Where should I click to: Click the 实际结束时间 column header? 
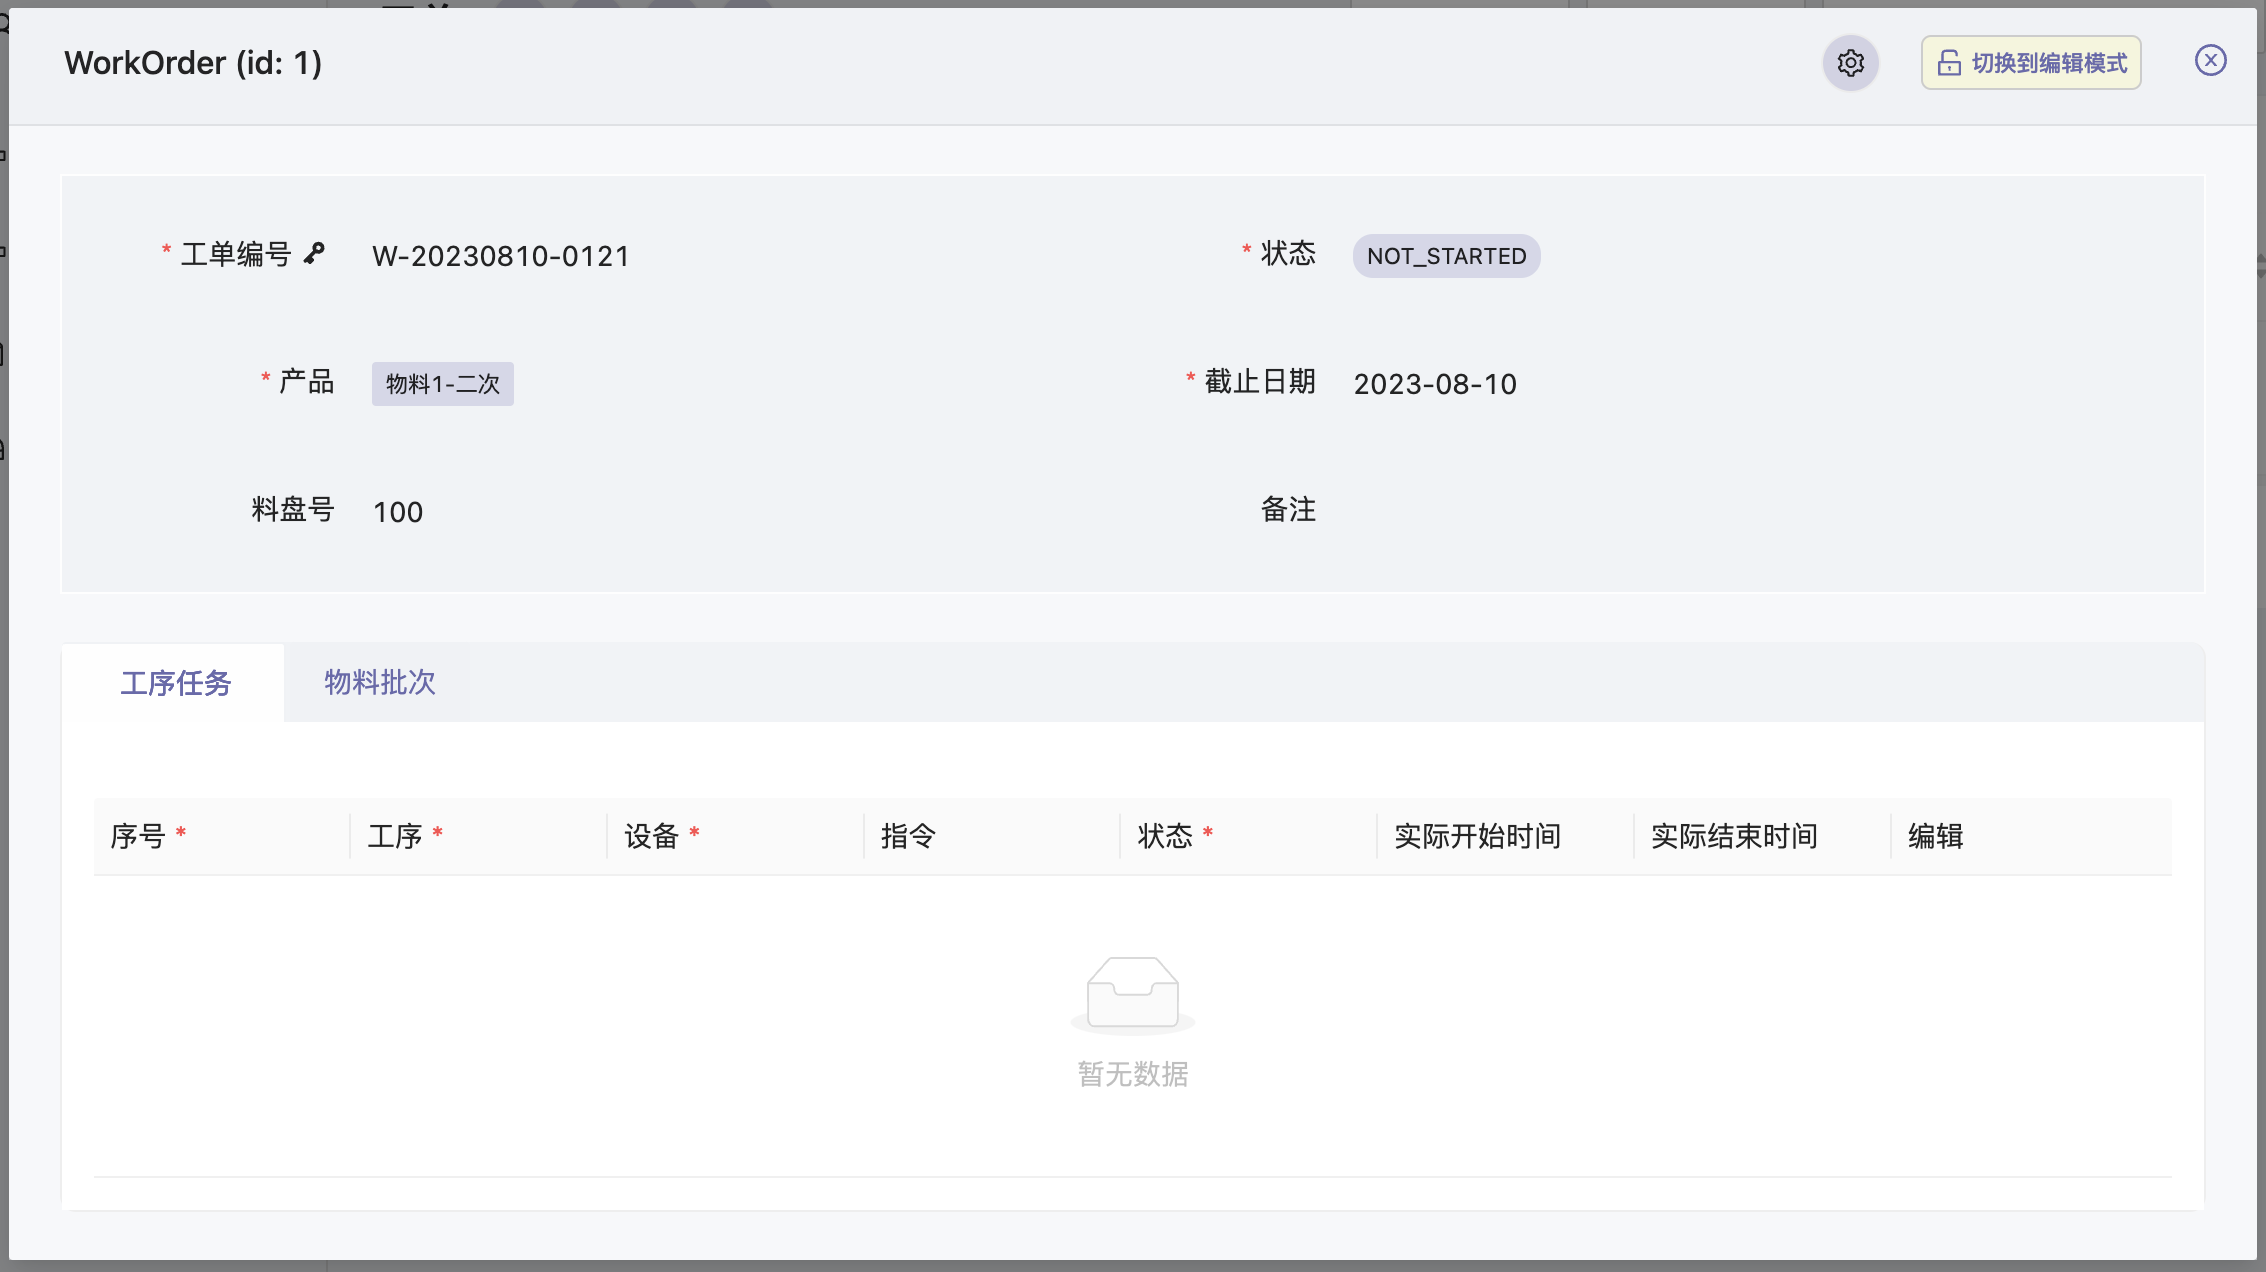point(1734,836)
